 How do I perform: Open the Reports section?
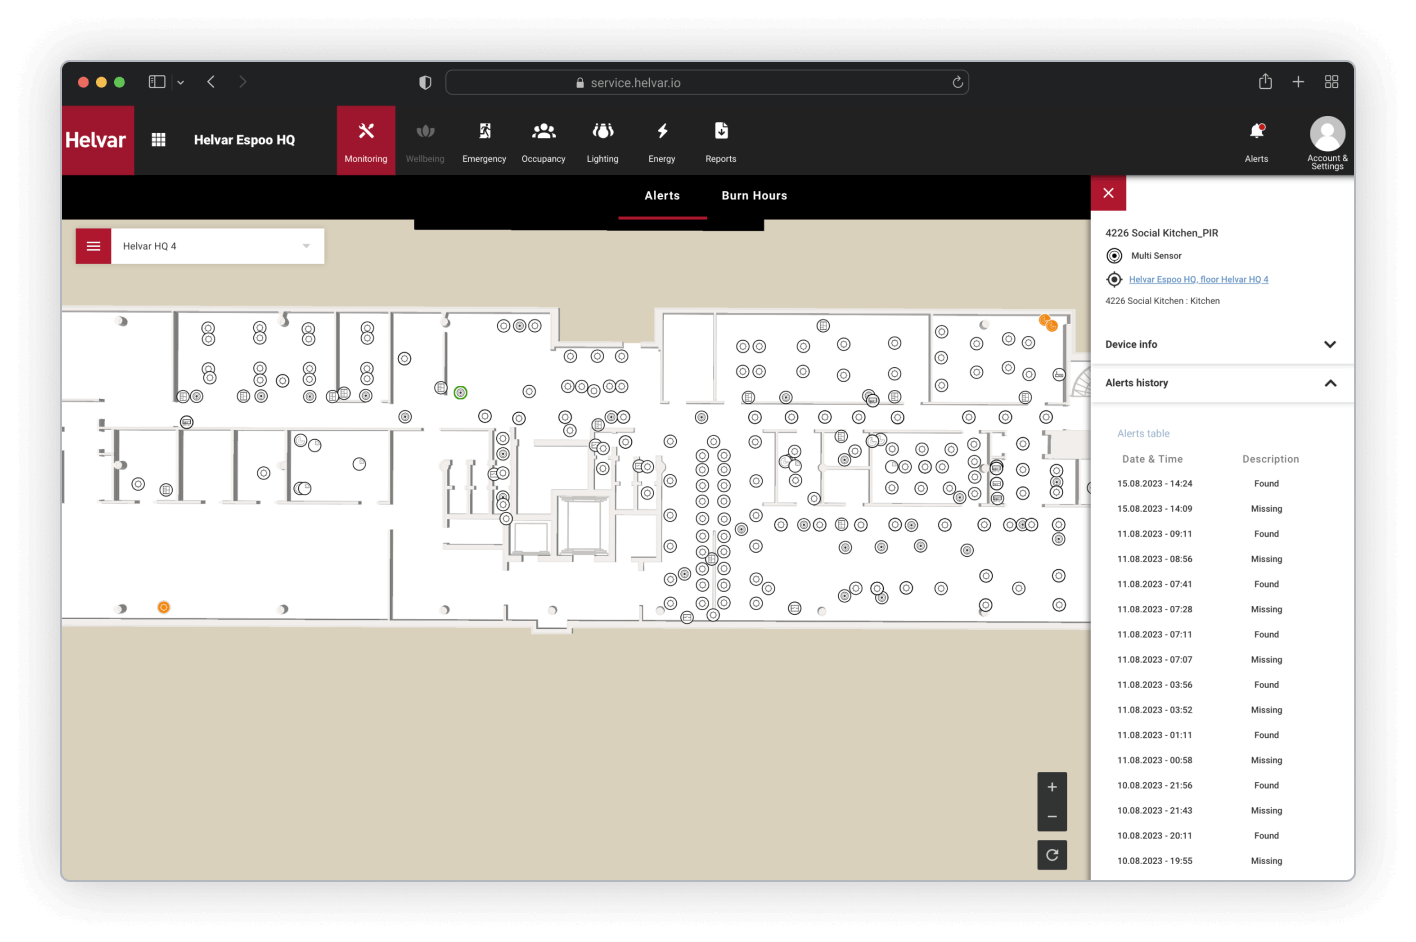(x=720, y=141)
